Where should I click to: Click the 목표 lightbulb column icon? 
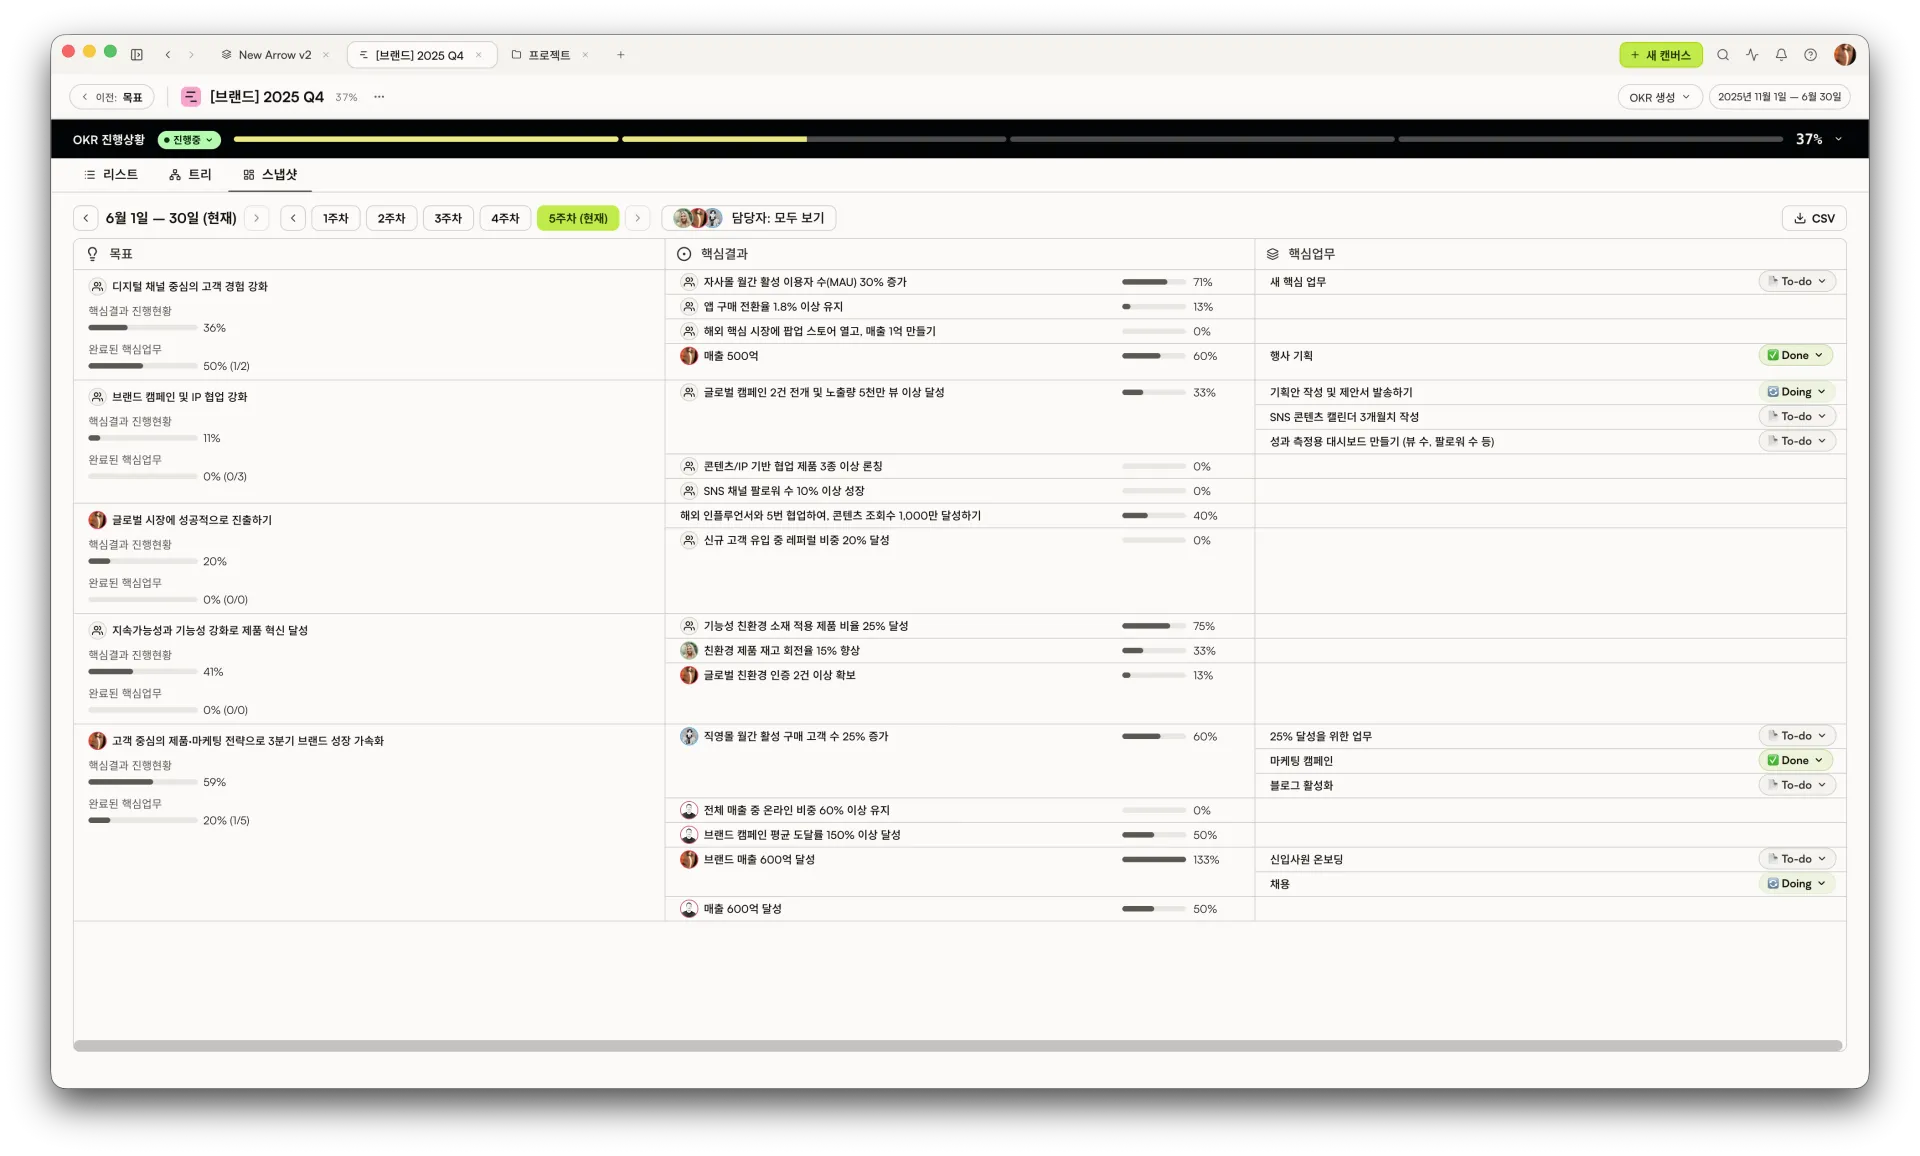pyautogui.click(x=93, y=254)
